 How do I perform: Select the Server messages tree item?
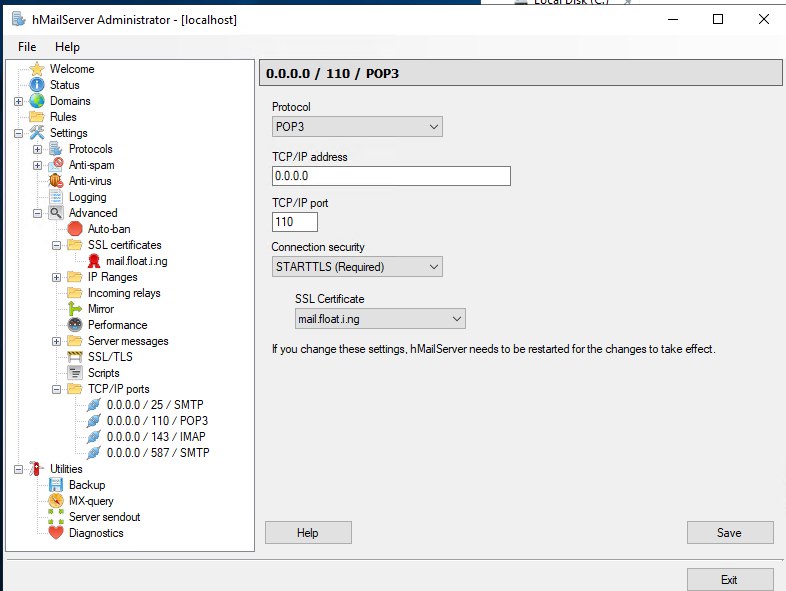click(128, 341)
